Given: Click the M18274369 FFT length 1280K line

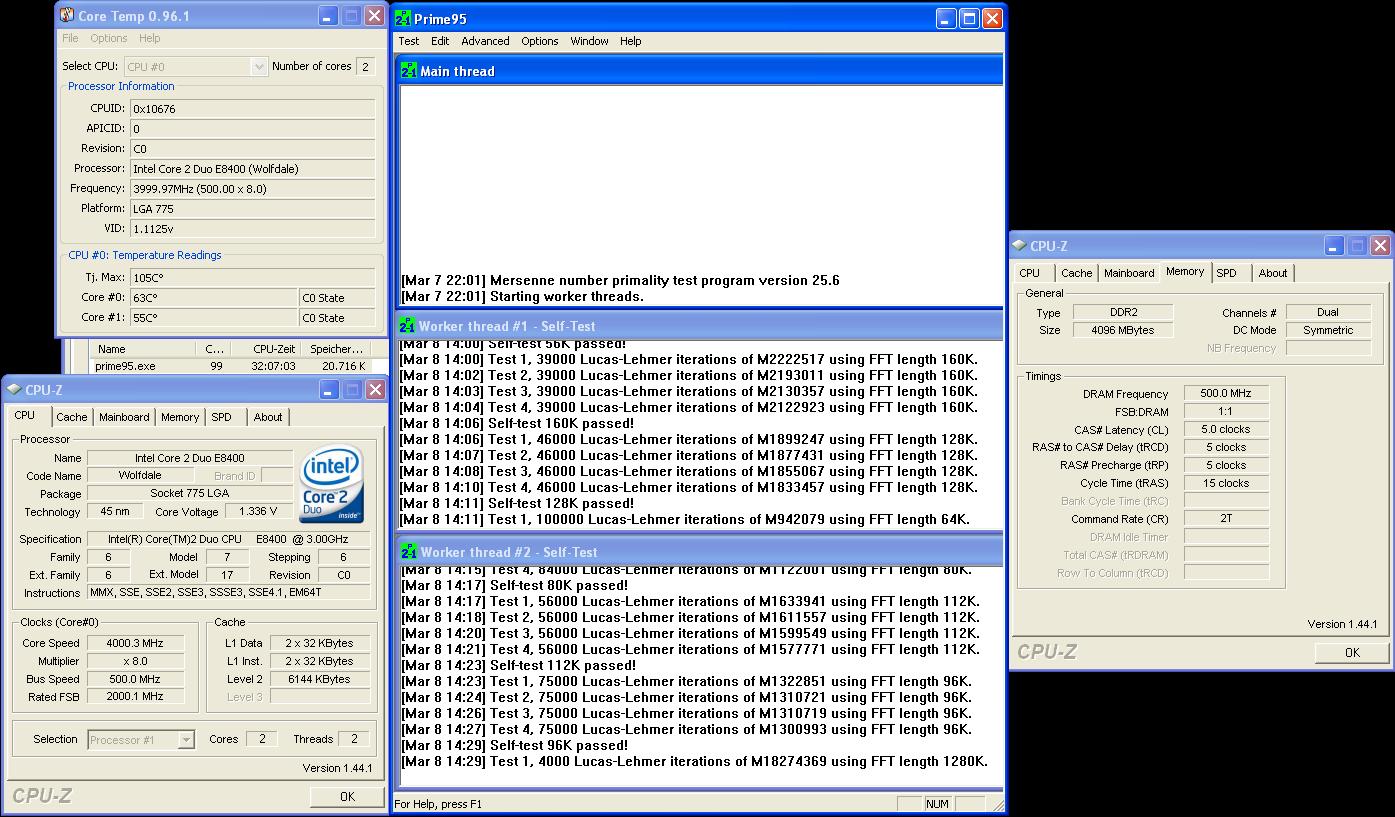Looking at the screenshot, I should pyautogui.click(x=694, y=761).
